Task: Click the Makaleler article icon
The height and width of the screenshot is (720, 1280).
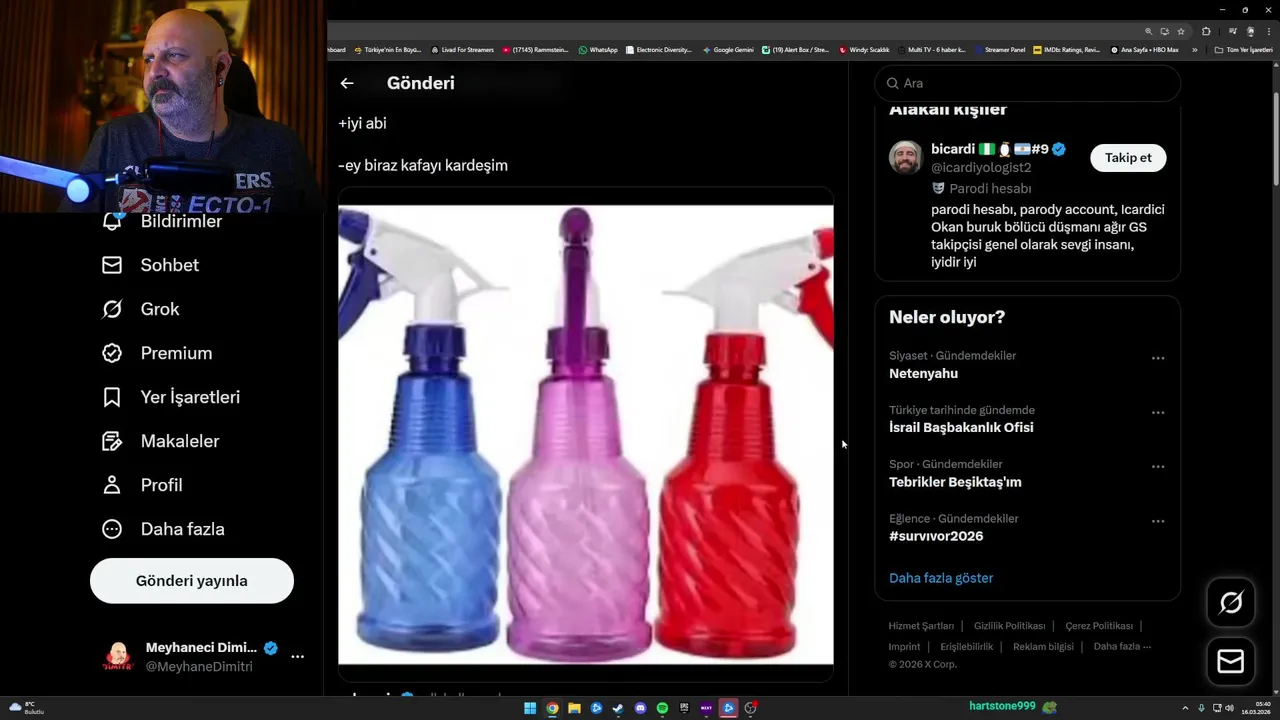Action: pyautogui.click(x=112, y=441)
